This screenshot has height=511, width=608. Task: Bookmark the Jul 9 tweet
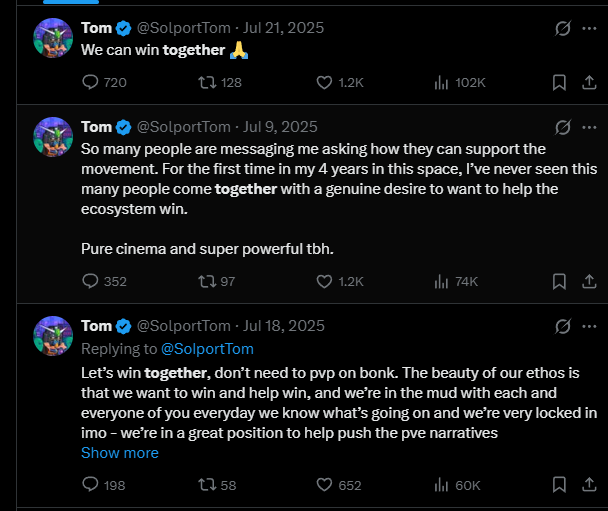[560, 281]
